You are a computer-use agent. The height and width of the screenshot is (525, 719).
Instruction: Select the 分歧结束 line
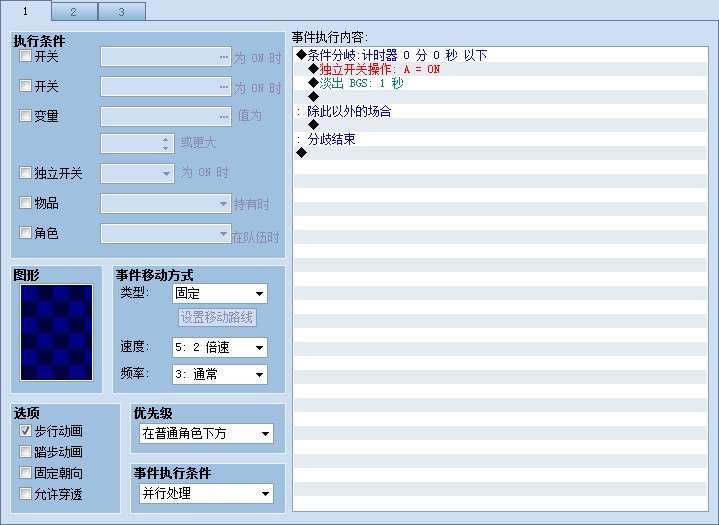500,139
